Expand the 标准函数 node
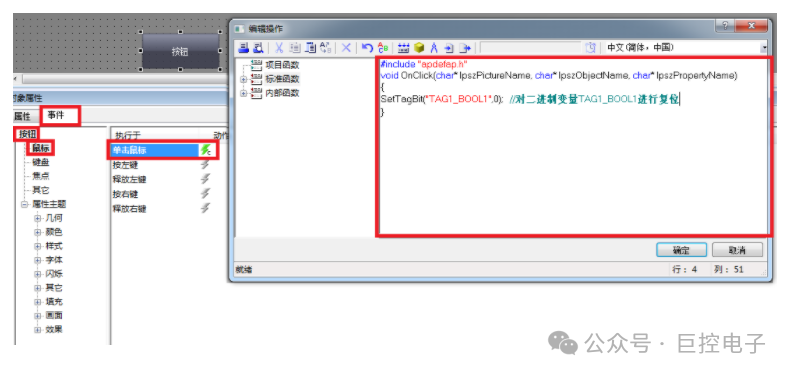The width and height of the screenshot is (791, 375). [244, 79]
